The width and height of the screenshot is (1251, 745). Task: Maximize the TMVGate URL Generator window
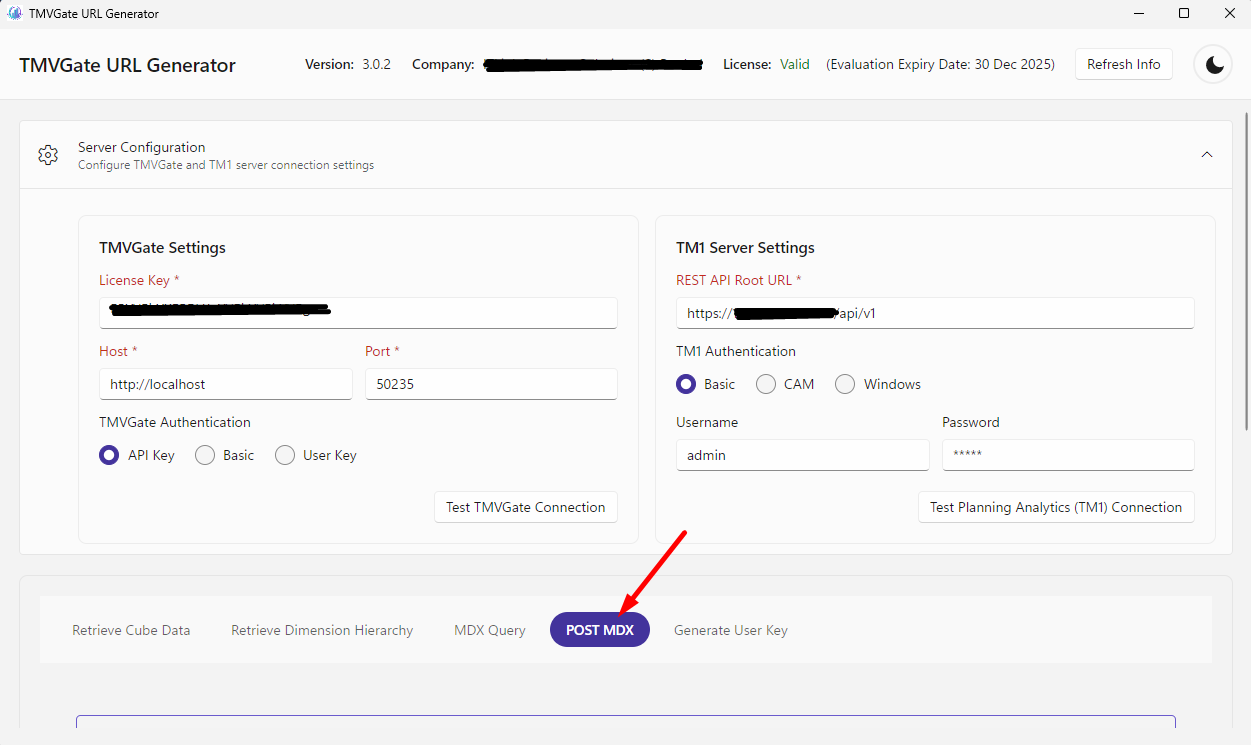(1184, 14)
